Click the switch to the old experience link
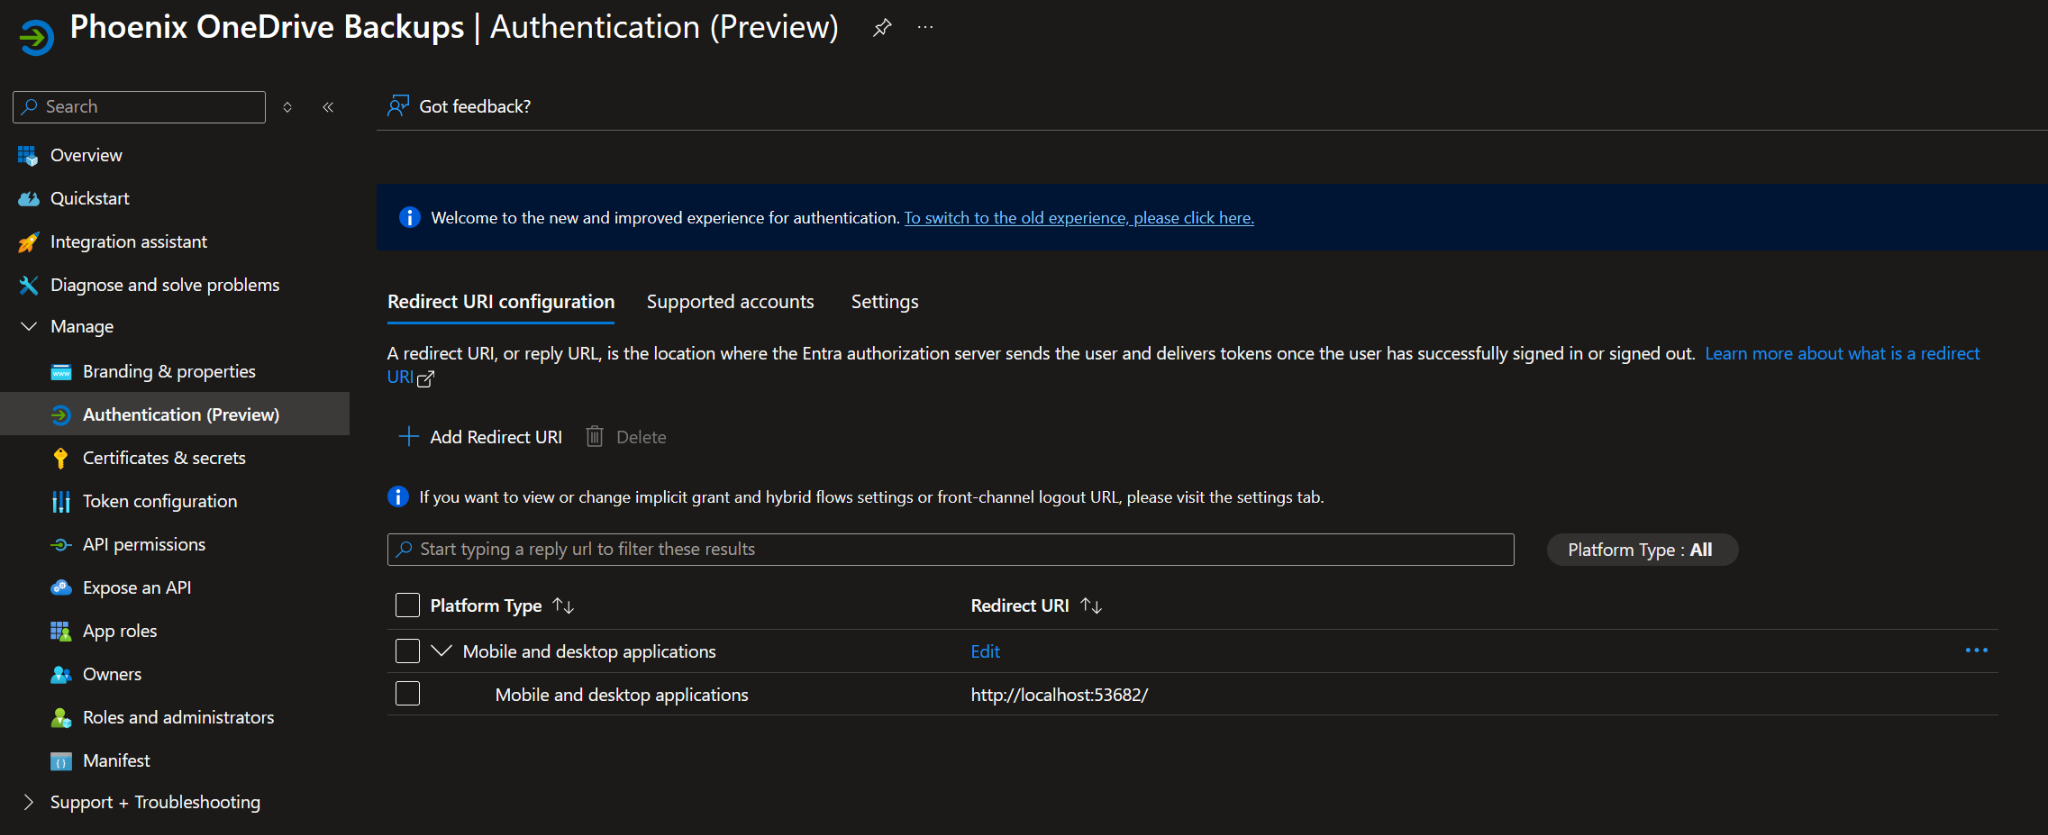This screenshot has width=2048, height=835. point(1079,218)
